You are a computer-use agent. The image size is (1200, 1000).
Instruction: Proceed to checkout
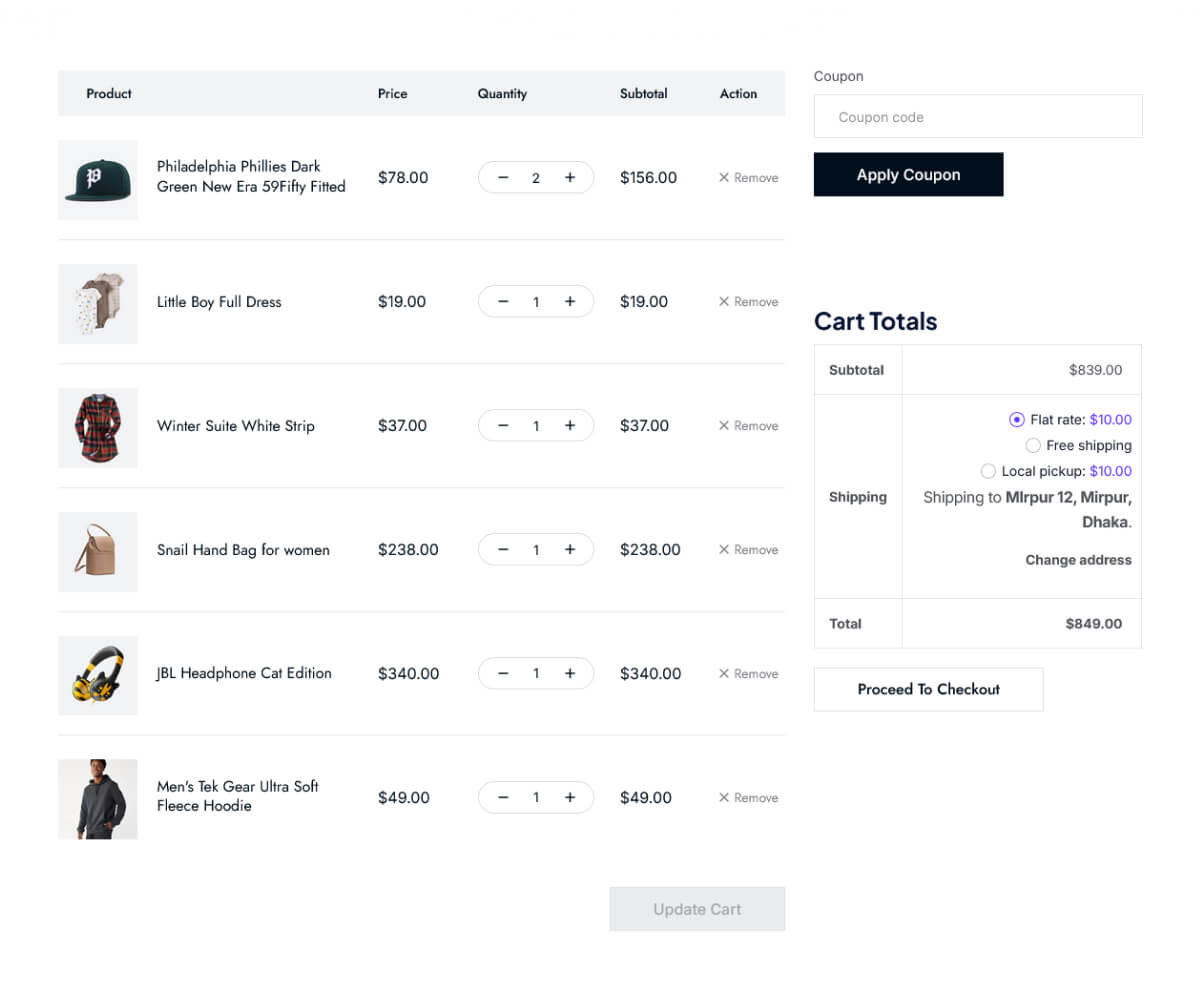click(928, 690)
